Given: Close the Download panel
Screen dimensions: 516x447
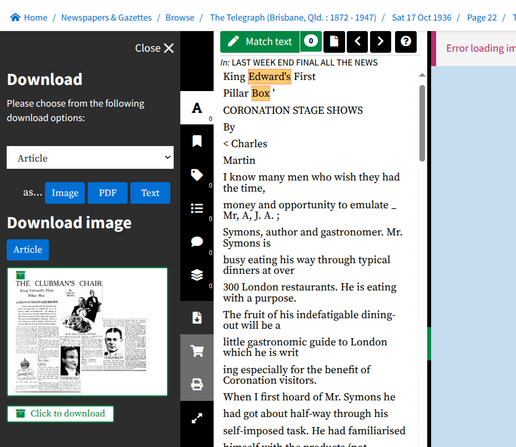Looking at the screenshot, I should tap(154, 48).
